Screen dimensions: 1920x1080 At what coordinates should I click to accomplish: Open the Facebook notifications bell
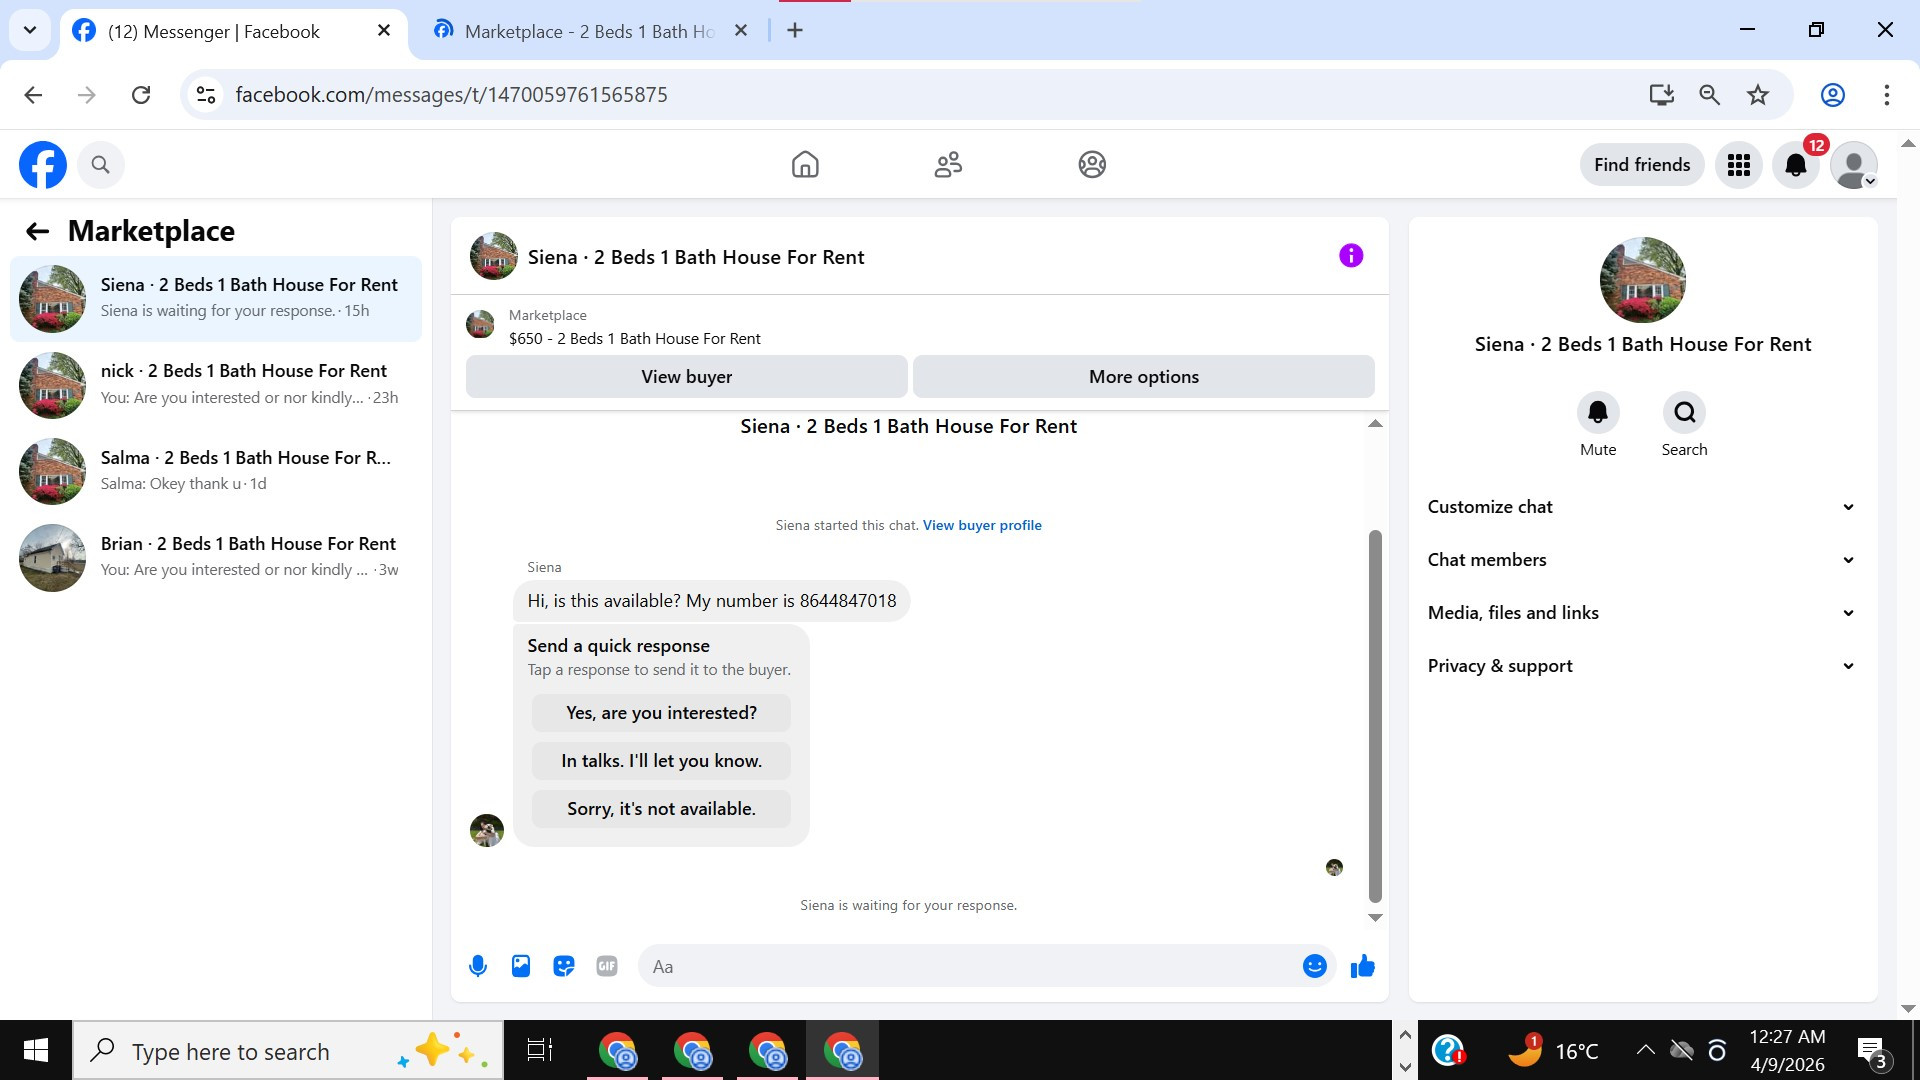pyautogui.click(x=1796, y=165)
